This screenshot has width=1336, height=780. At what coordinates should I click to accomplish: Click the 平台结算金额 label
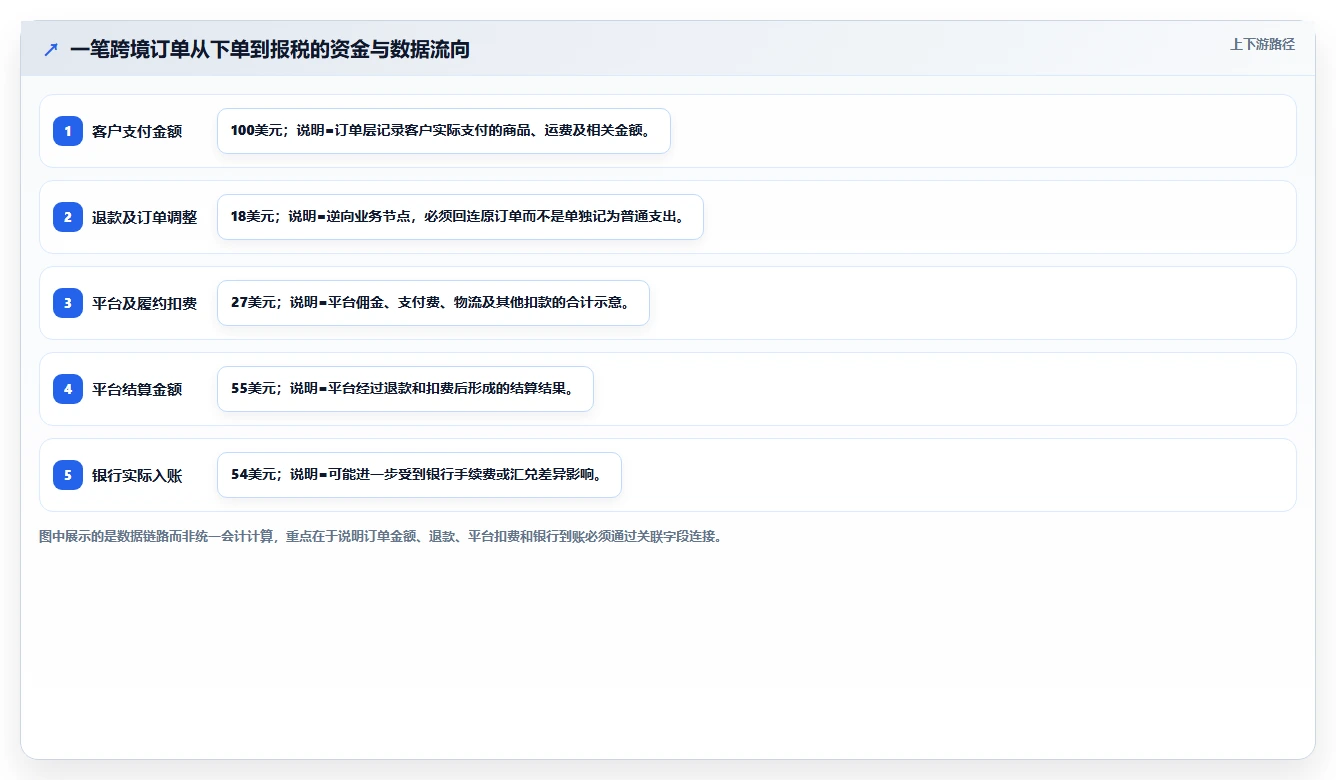pyautogui.click(x=137, y=389)
